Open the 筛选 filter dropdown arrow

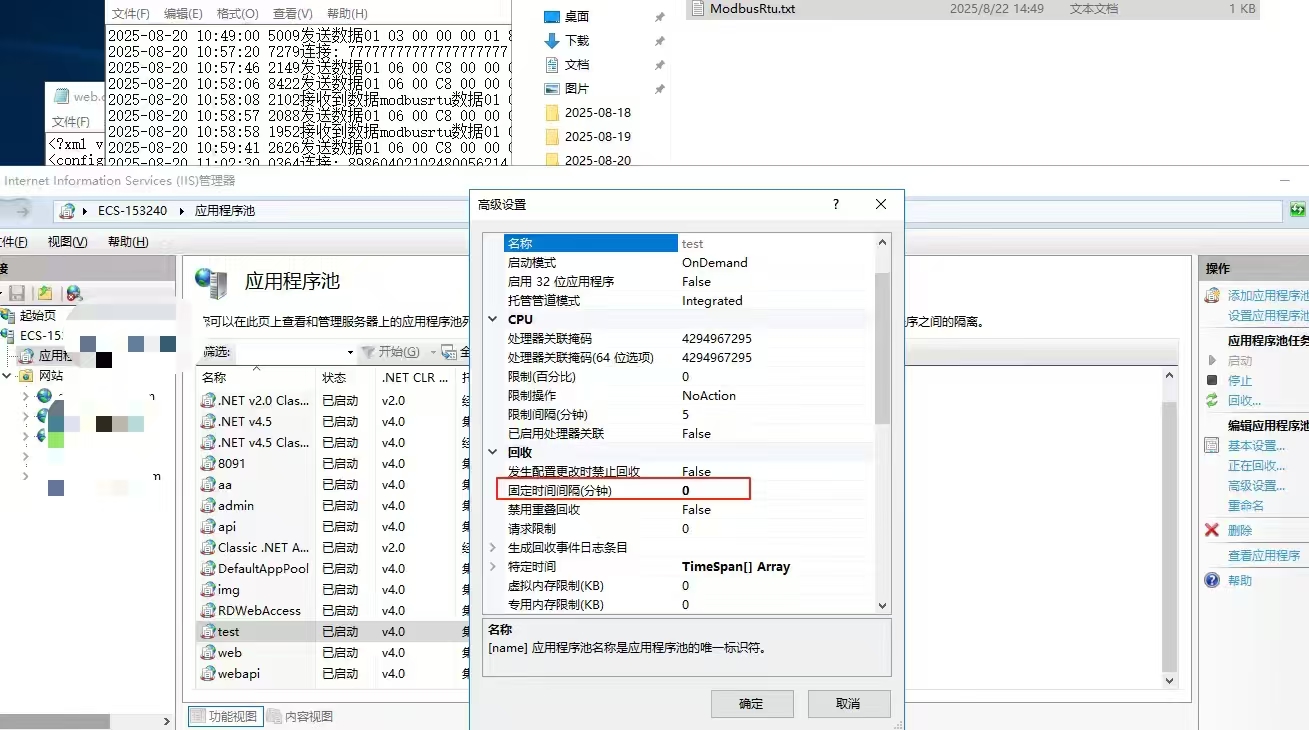(350, 352)
